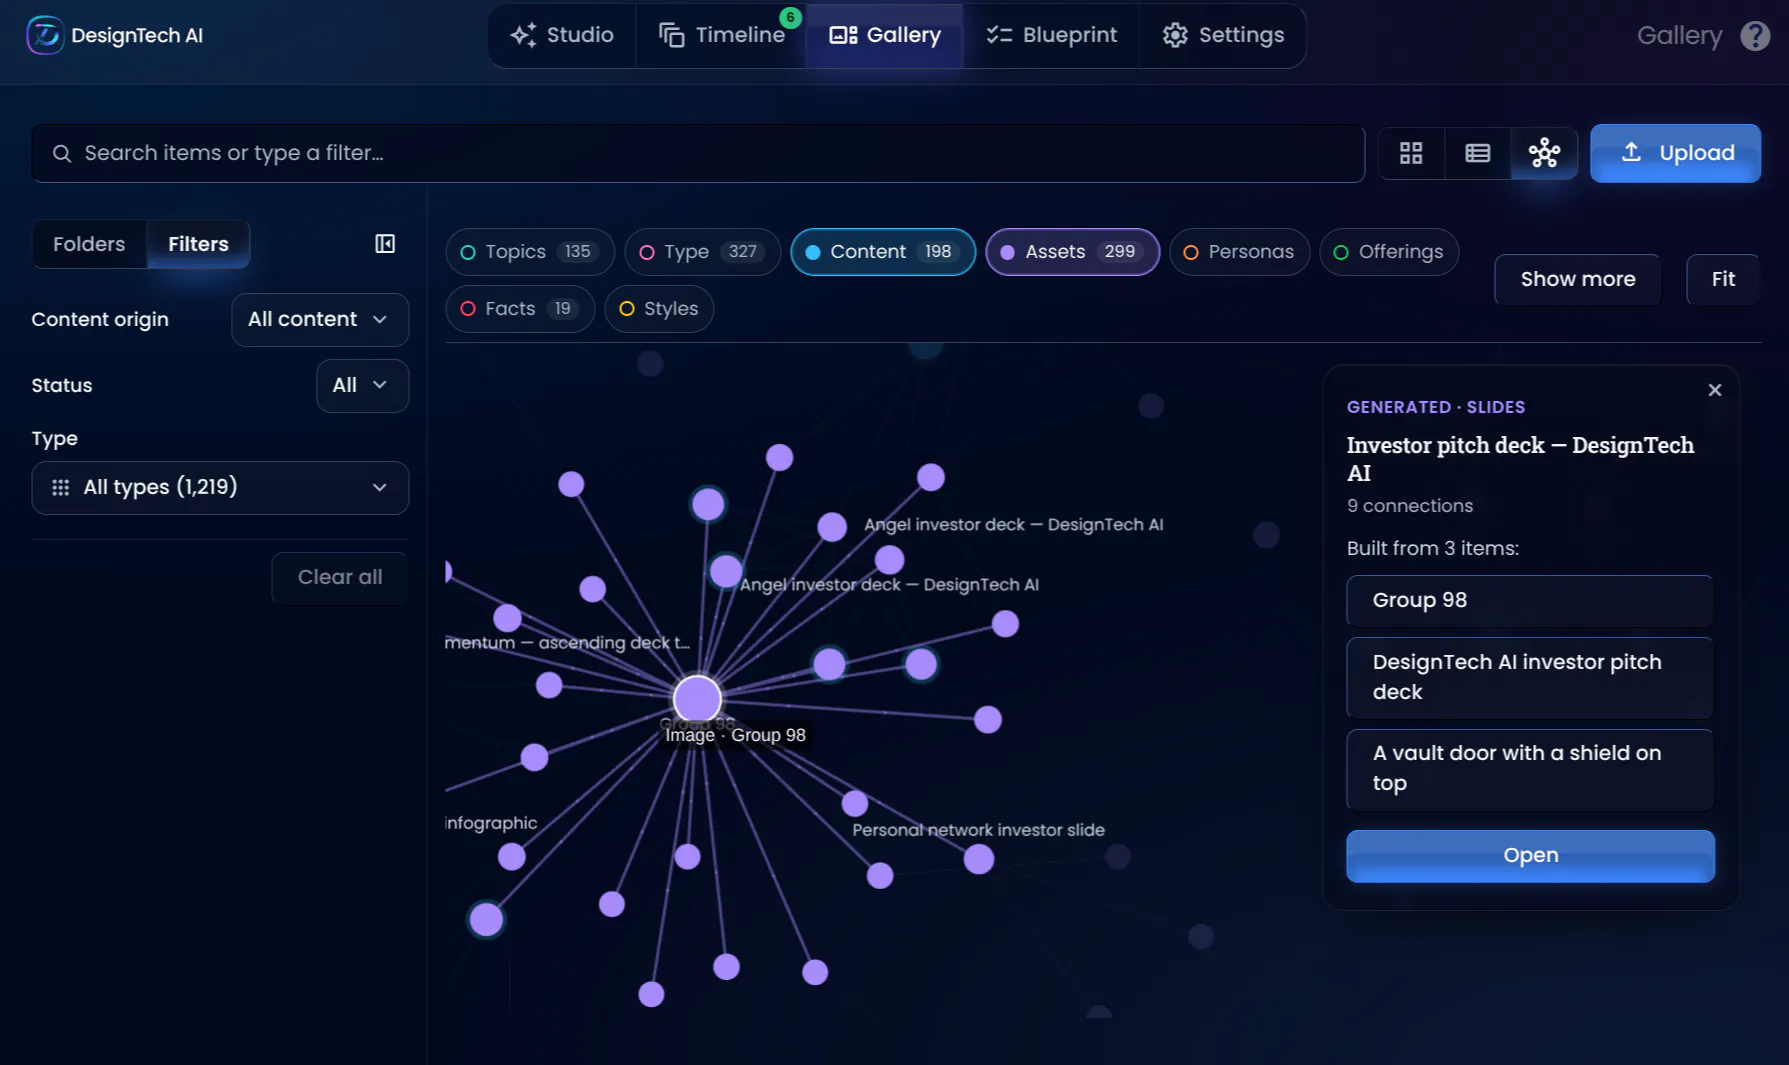Enable the Offerings filter chip
The image size is (1789, 1065).
(1389, 252)
